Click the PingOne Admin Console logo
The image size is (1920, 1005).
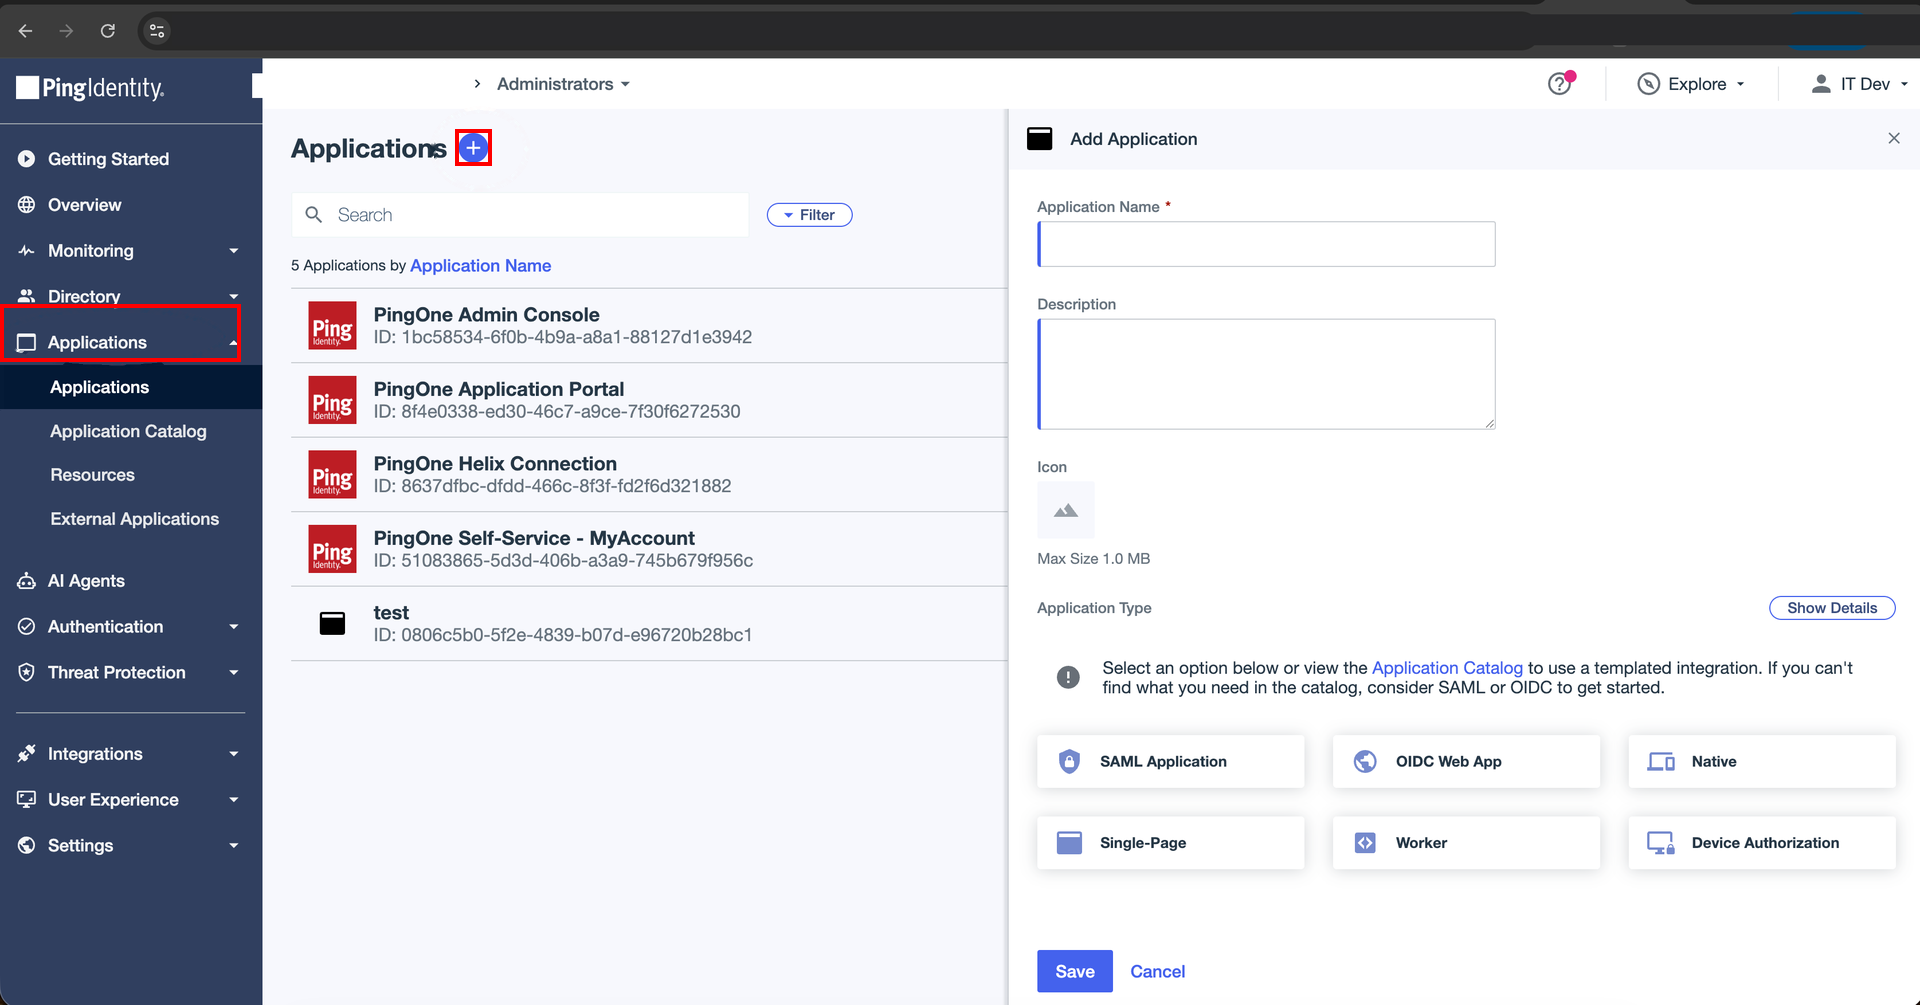333,326
